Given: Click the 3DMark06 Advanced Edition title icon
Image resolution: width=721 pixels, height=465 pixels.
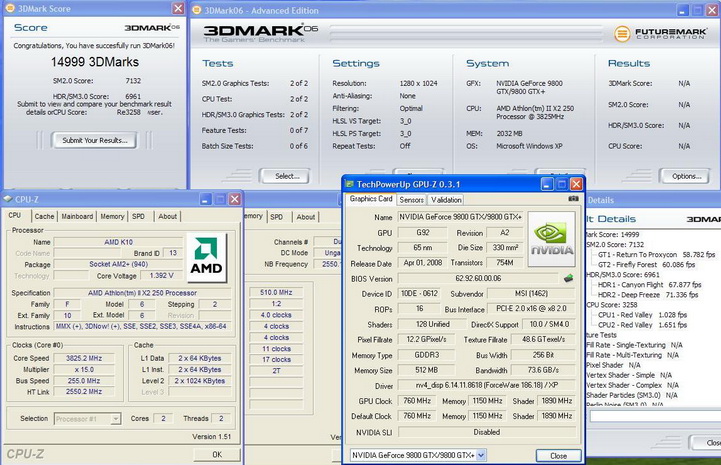Looking at the screenshot, I should coord(197,10).
